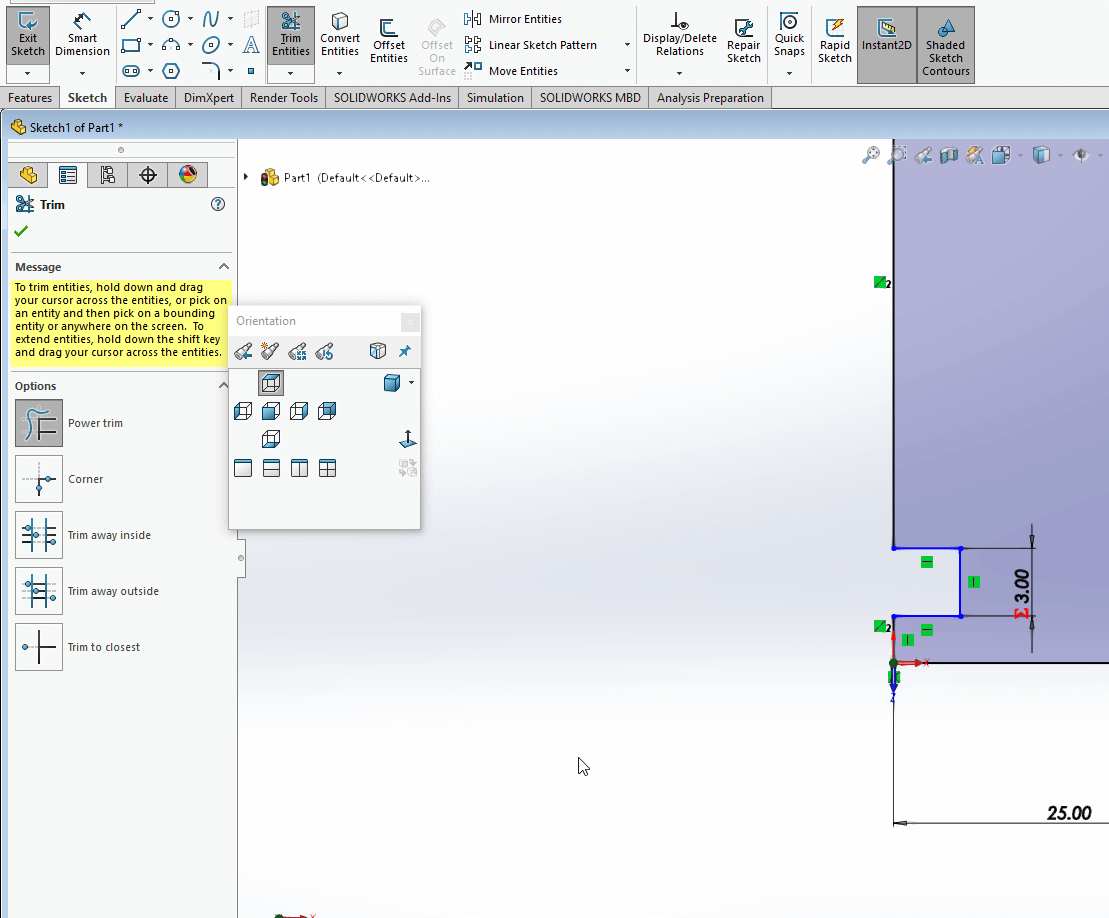Click Linear Sketch Pattern
Screen dimensions: 1109x918
[x=530, y=45]
